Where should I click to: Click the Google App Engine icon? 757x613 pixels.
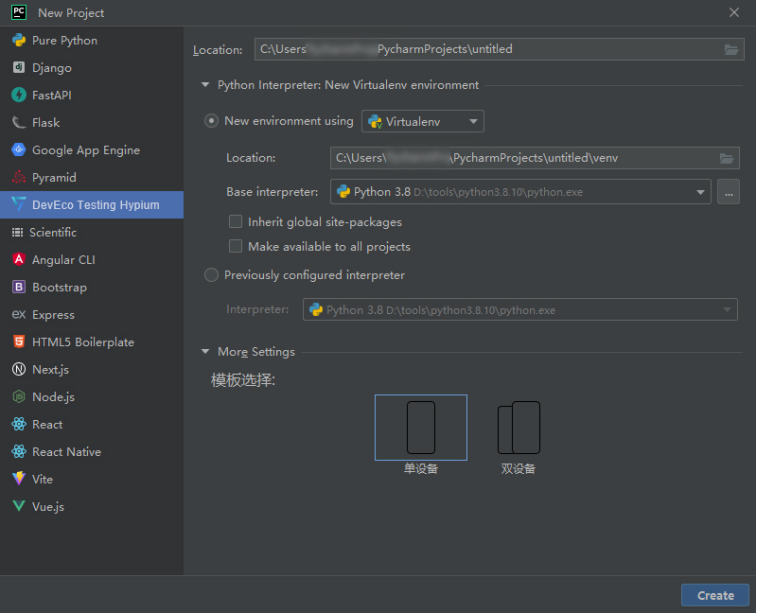[x=18, y=150]
